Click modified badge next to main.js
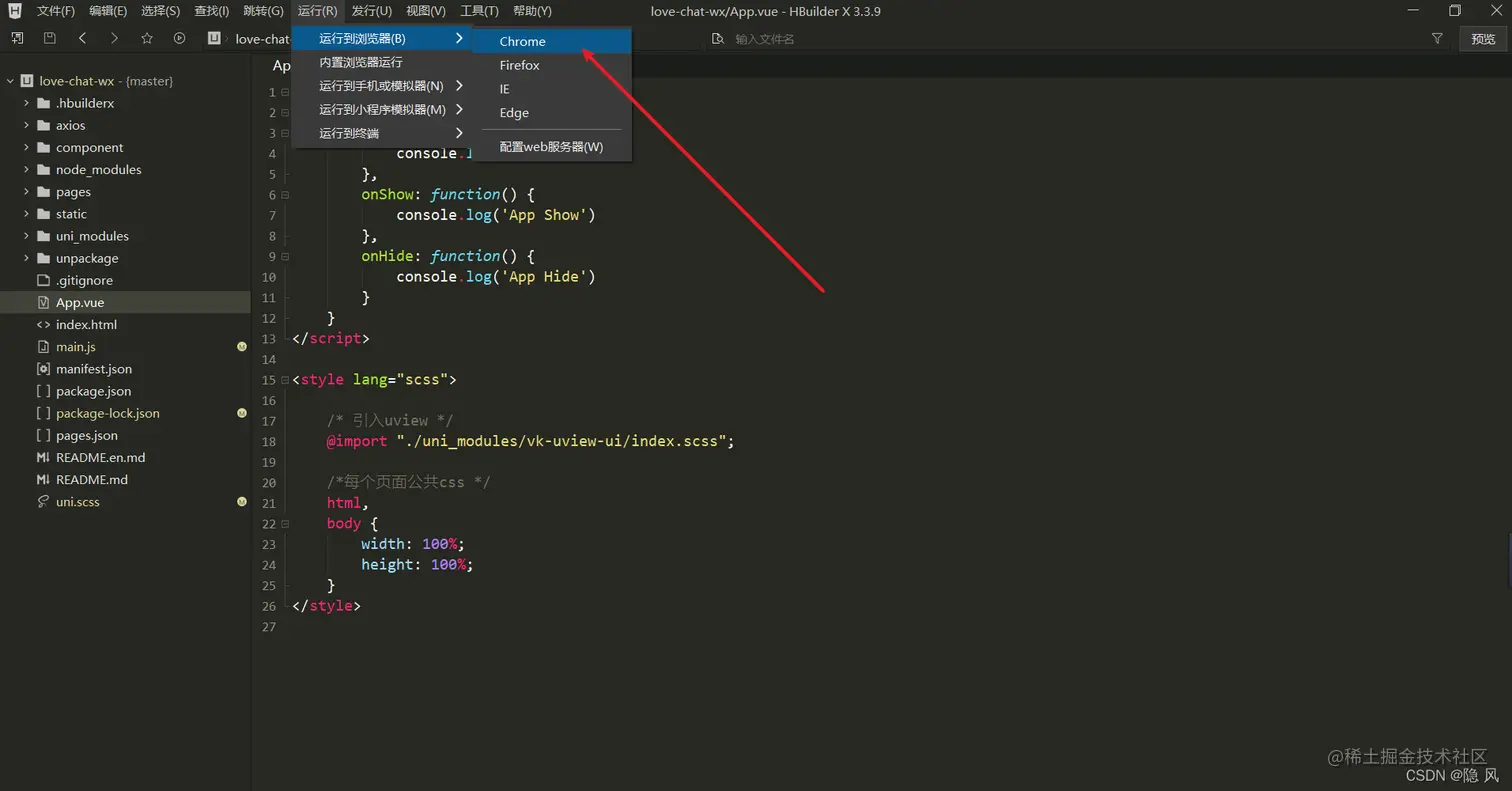 click(242, 347)
